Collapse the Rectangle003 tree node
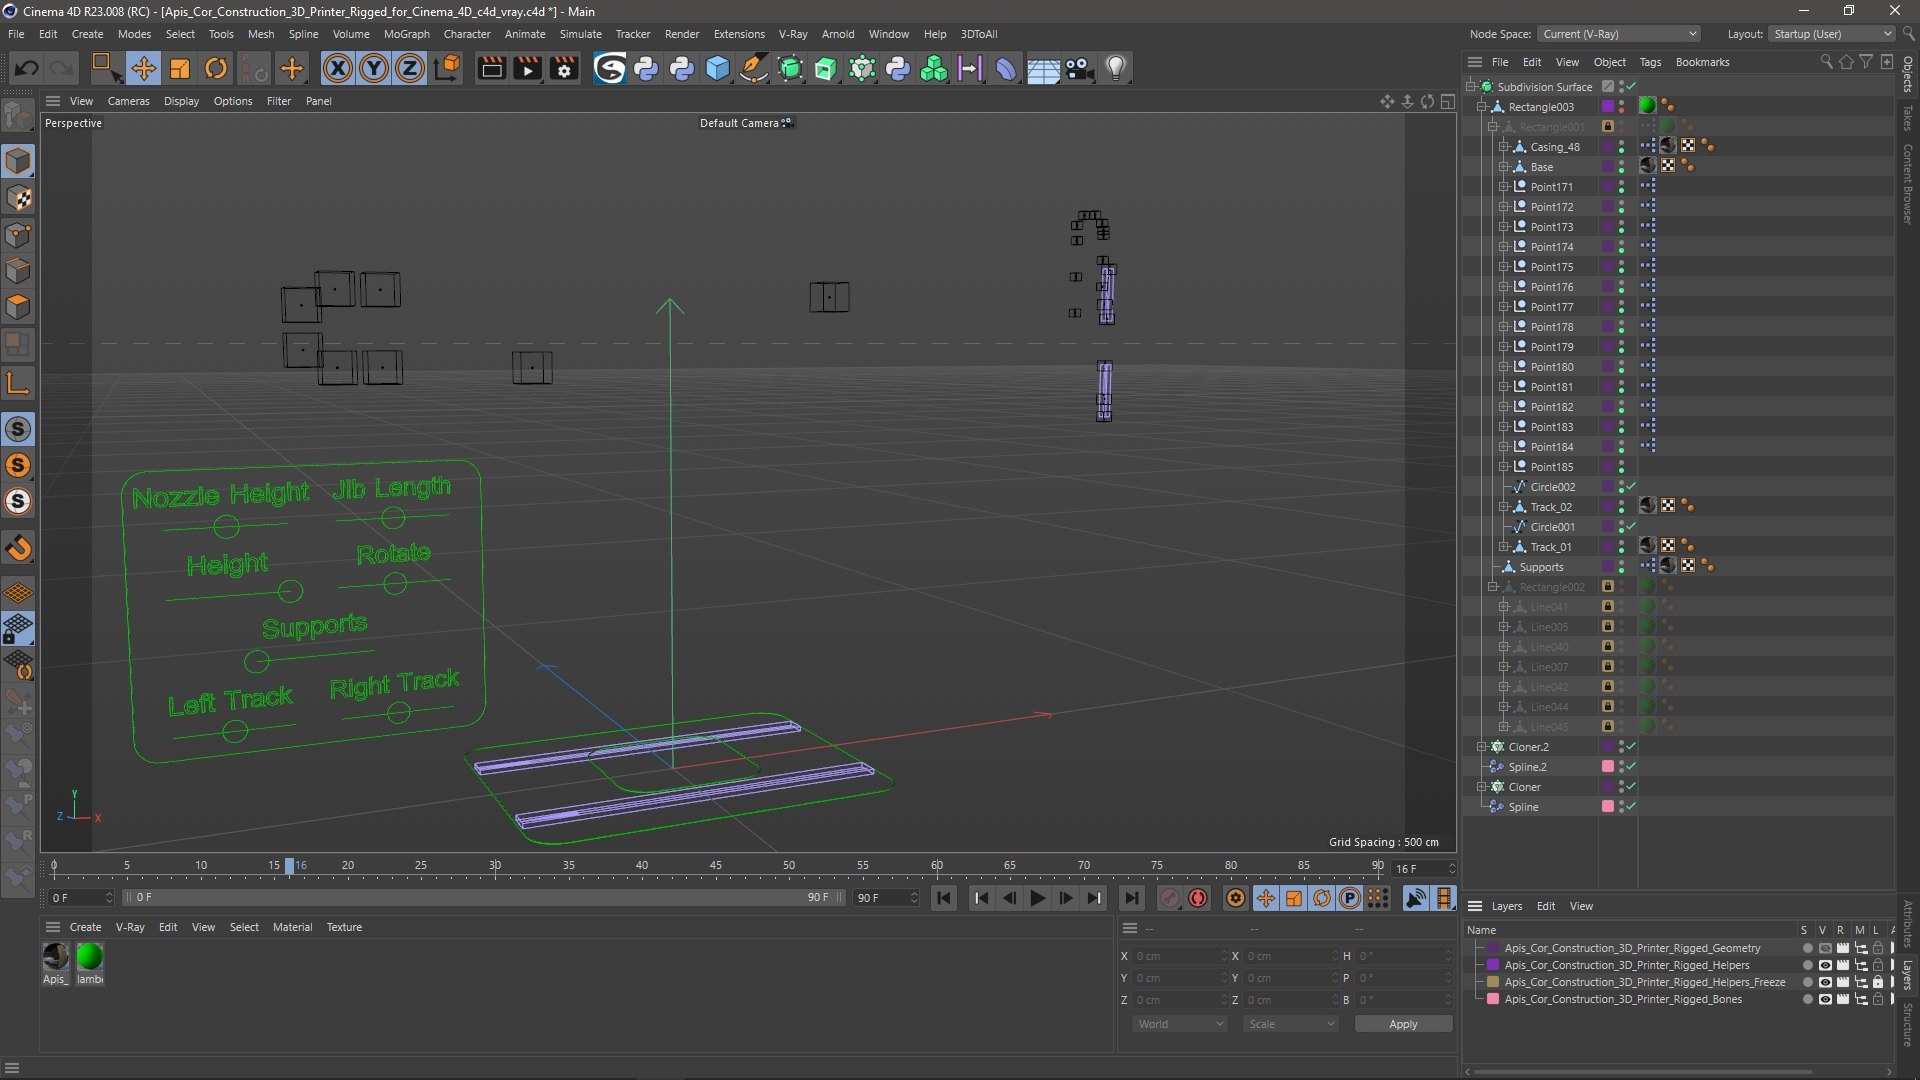The height and width of the screenshot is (1080, 1920). pos(1482,107)
